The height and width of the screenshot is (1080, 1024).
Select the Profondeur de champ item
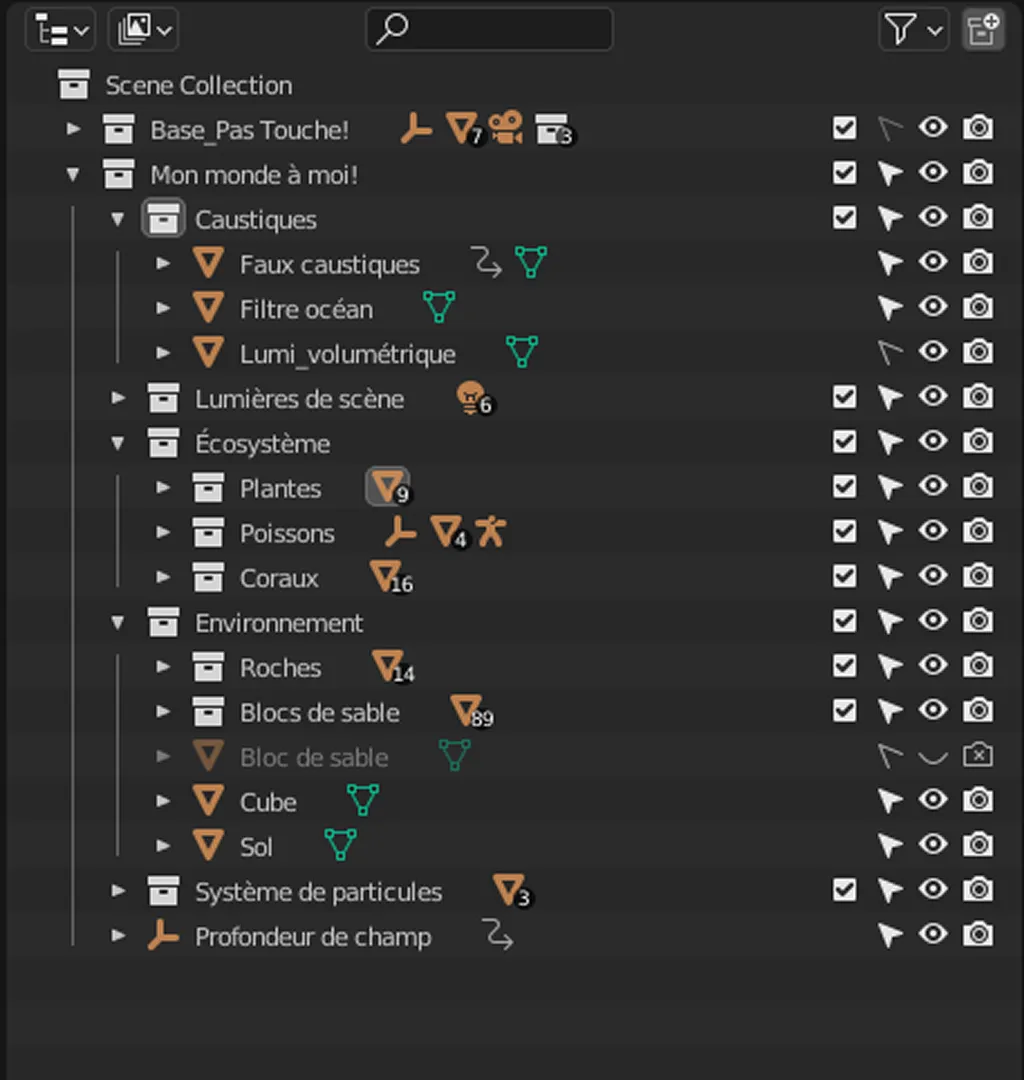pos(313,937)
